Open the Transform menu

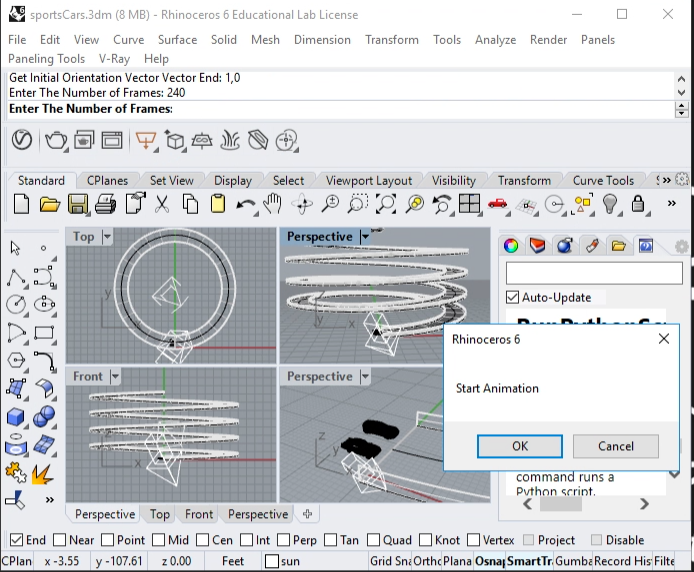coord(391,39)
